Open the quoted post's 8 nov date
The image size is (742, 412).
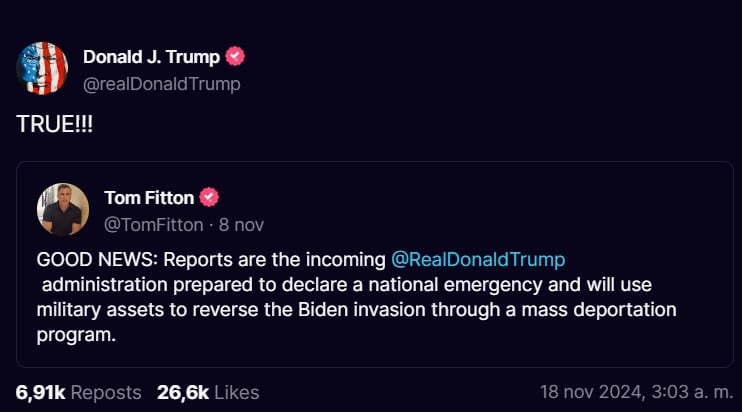tap(242, 224)
